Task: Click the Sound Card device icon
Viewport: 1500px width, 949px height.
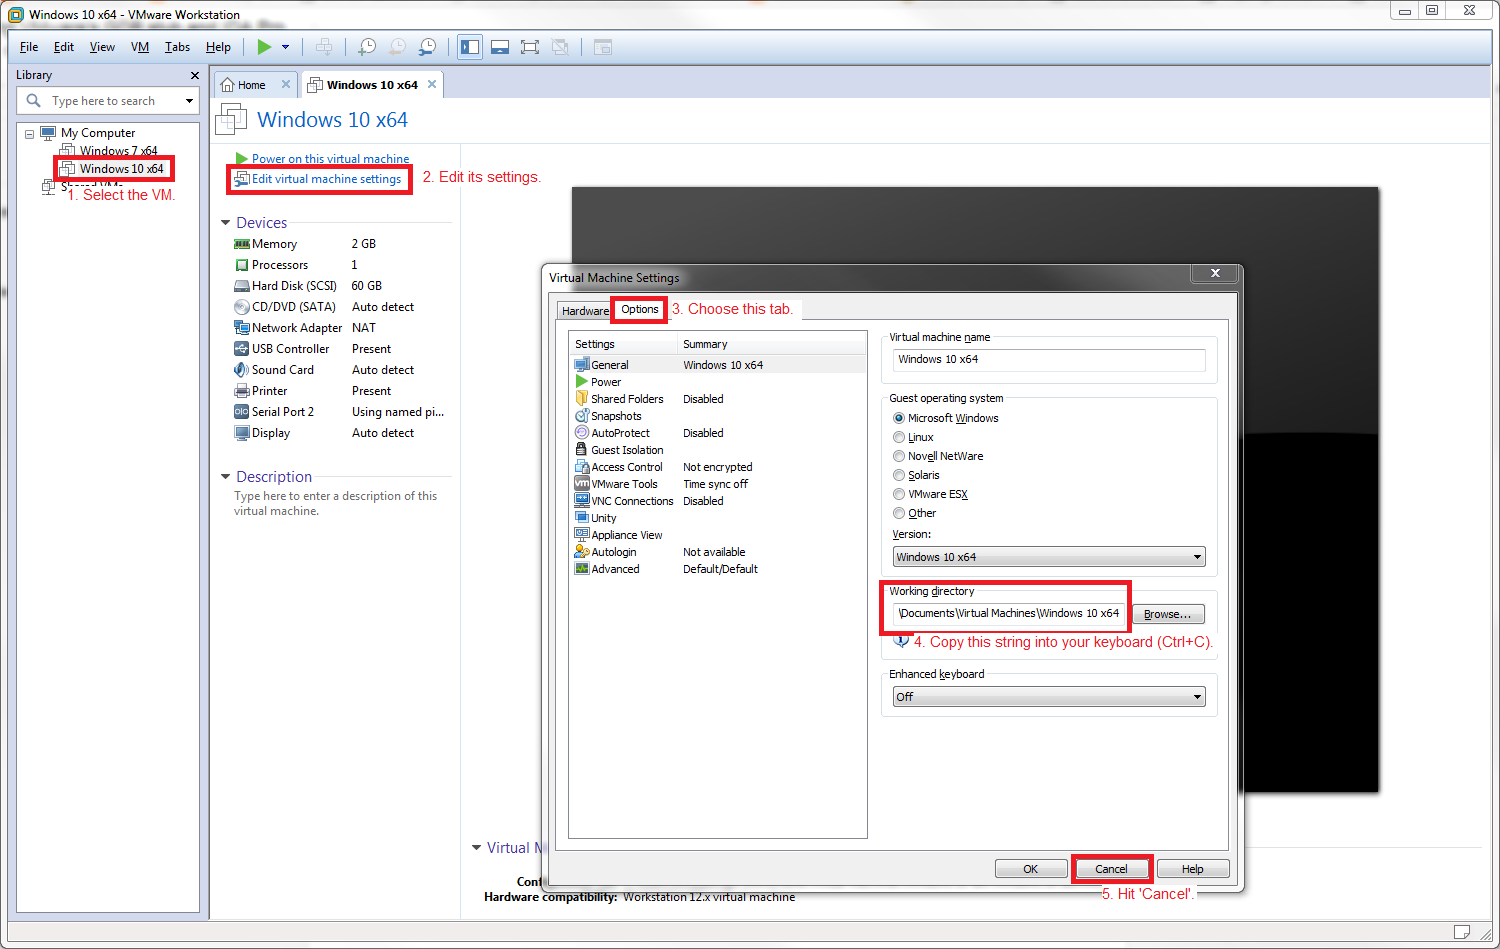Action: point(241,370)
